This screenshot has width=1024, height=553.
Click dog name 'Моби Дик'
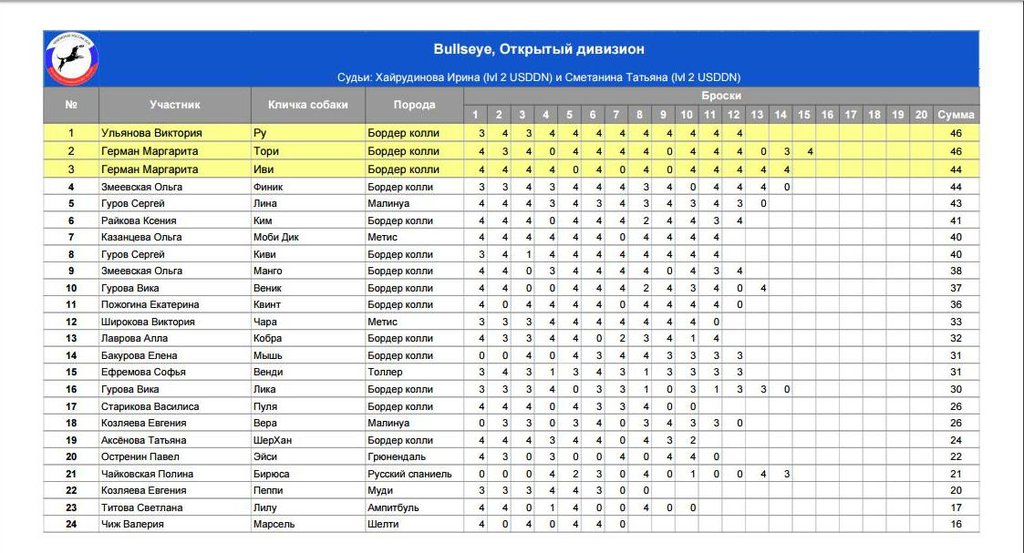tap(276, 237)
